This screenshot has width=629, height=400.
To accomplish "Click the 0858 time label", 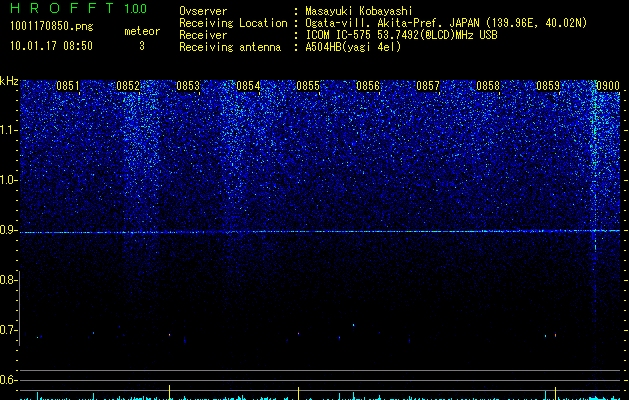I will [488, 85].
